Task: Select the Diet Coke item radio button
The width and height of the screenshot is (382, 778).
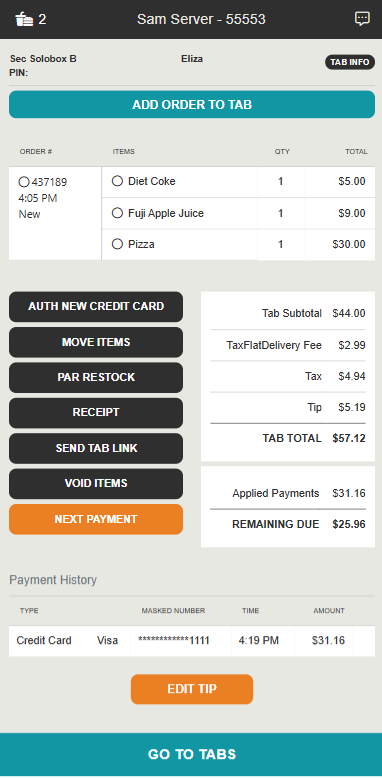Action: click(x=117, y=181)
